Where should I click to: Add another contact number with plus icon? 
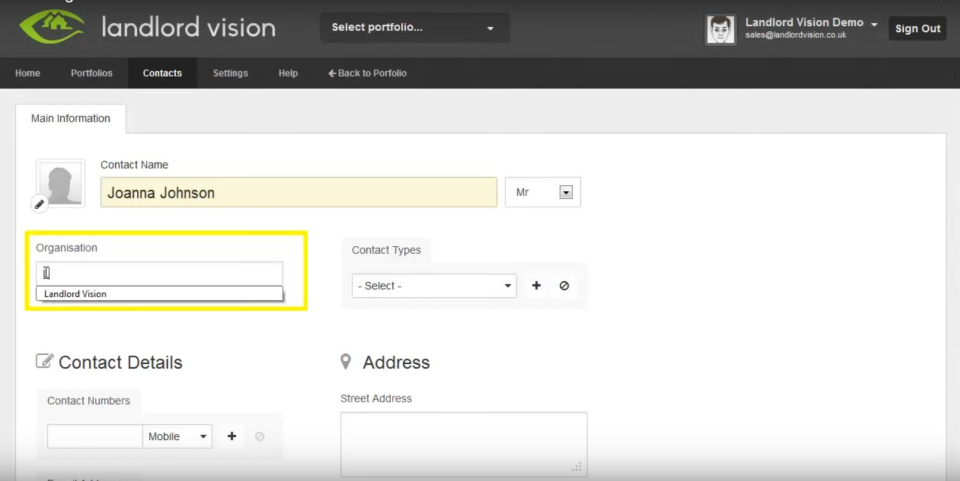click(232, 436)
